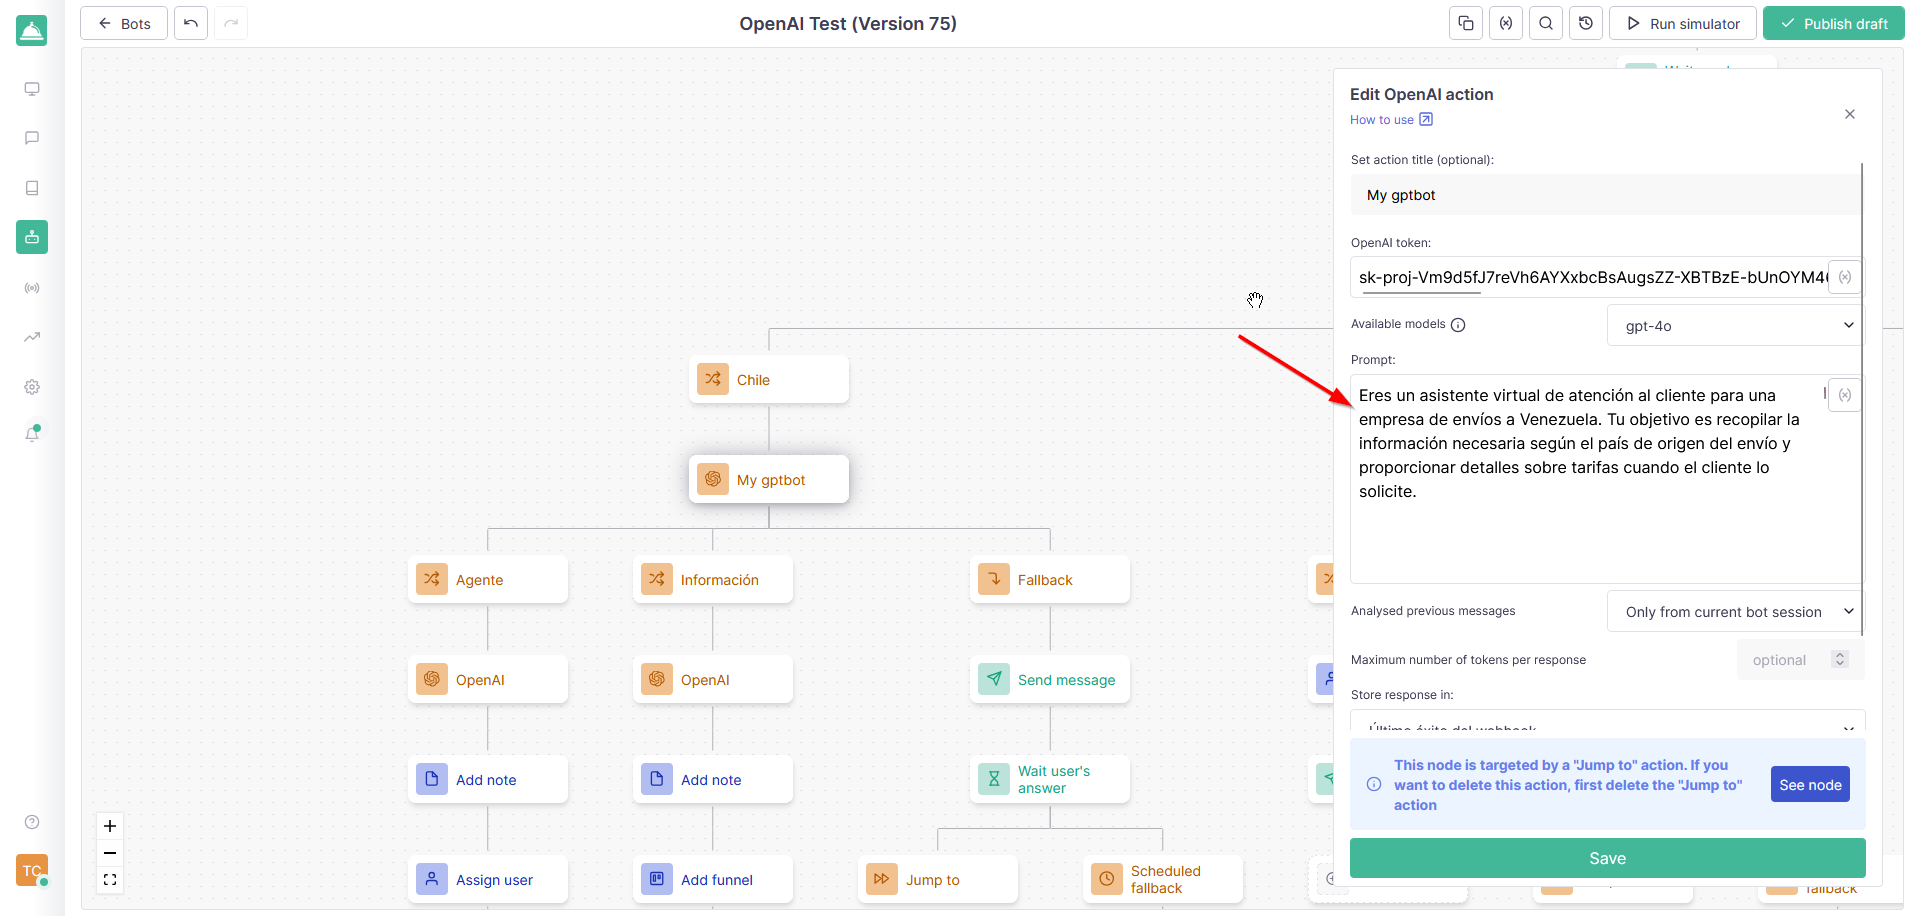
Task: Zoom out on canvas with minus button
Action: coord(110,853)
